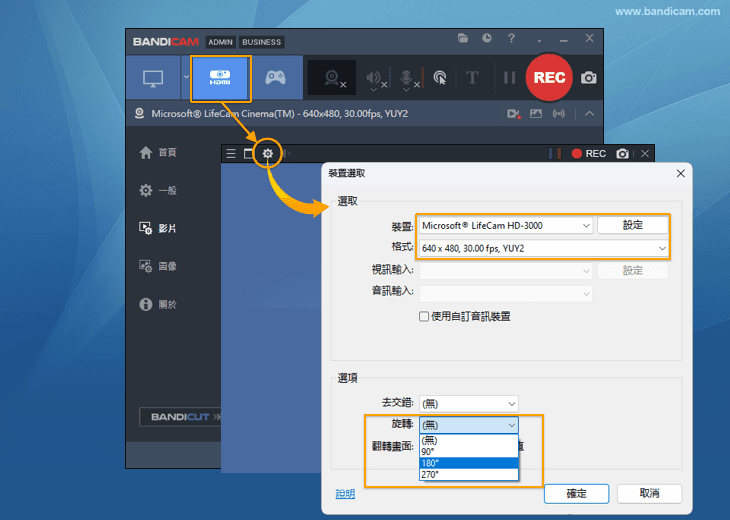Open hamburger menu in preview window
730x520 pixels.
coord(231,154)
